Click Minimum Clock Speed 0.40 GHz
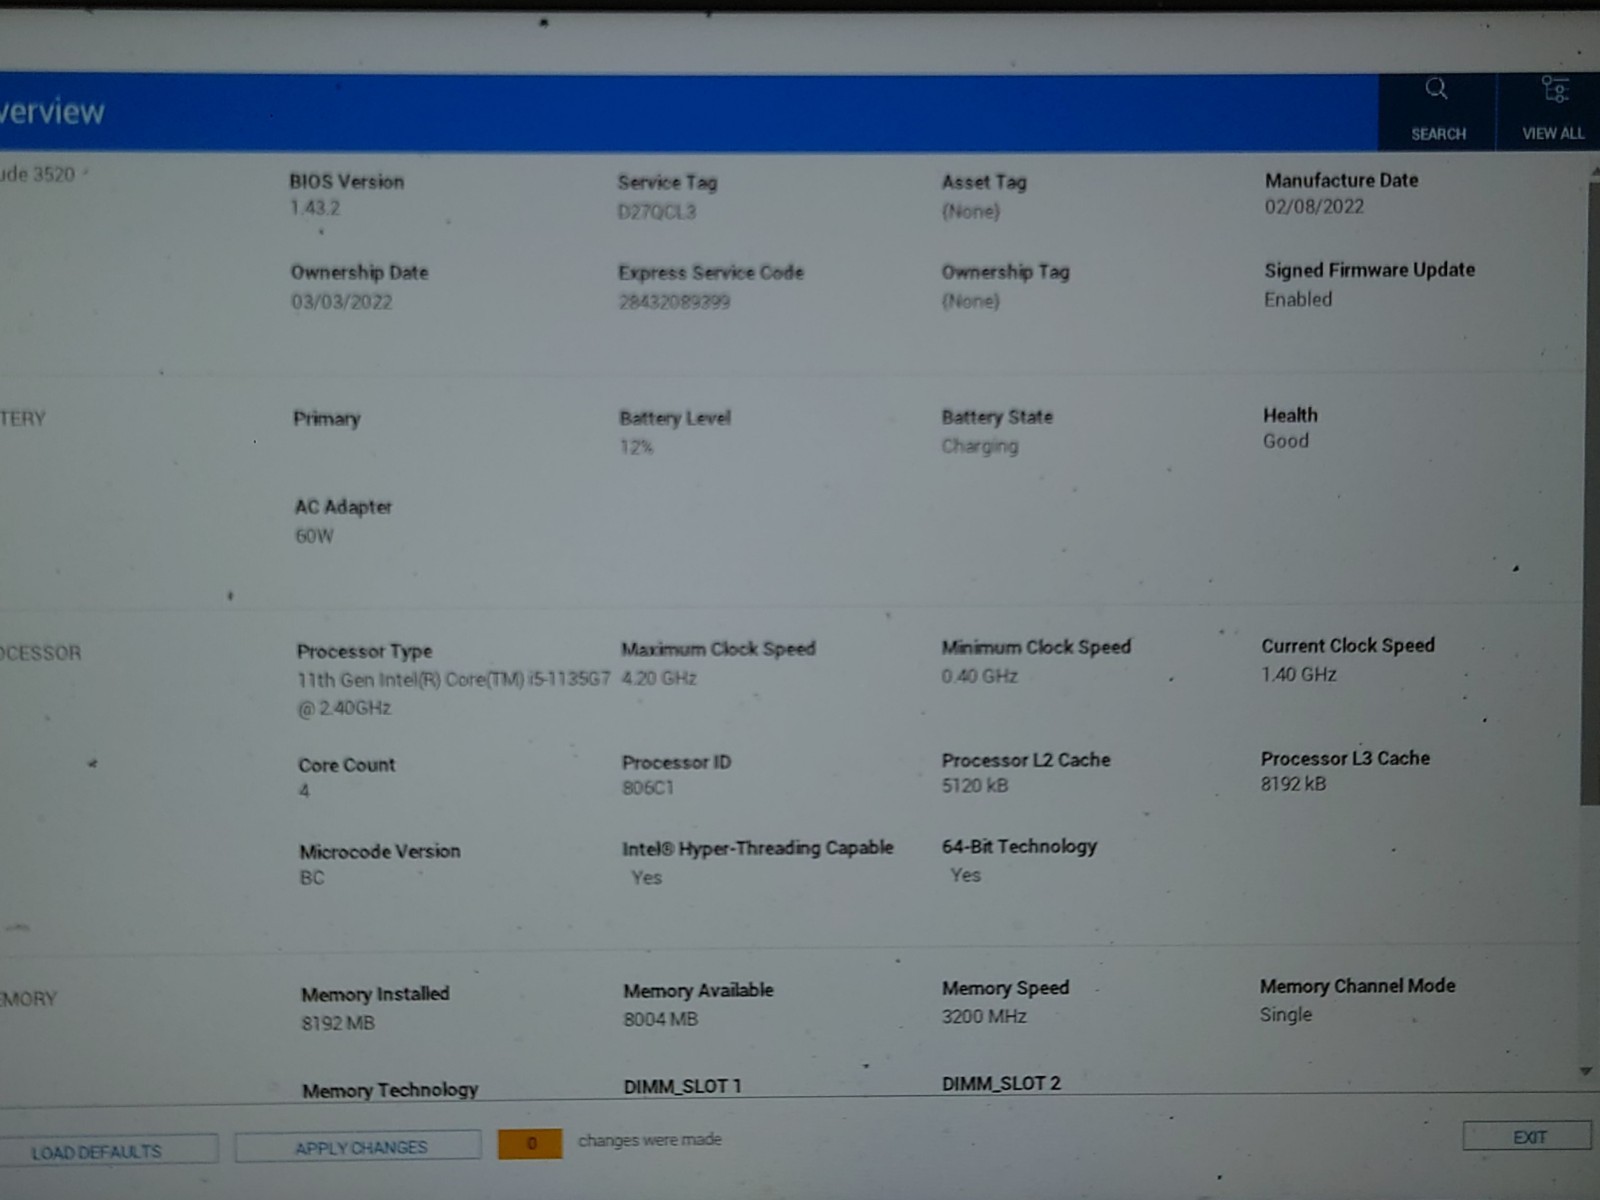The image size is (1600, 1200). 980,676
